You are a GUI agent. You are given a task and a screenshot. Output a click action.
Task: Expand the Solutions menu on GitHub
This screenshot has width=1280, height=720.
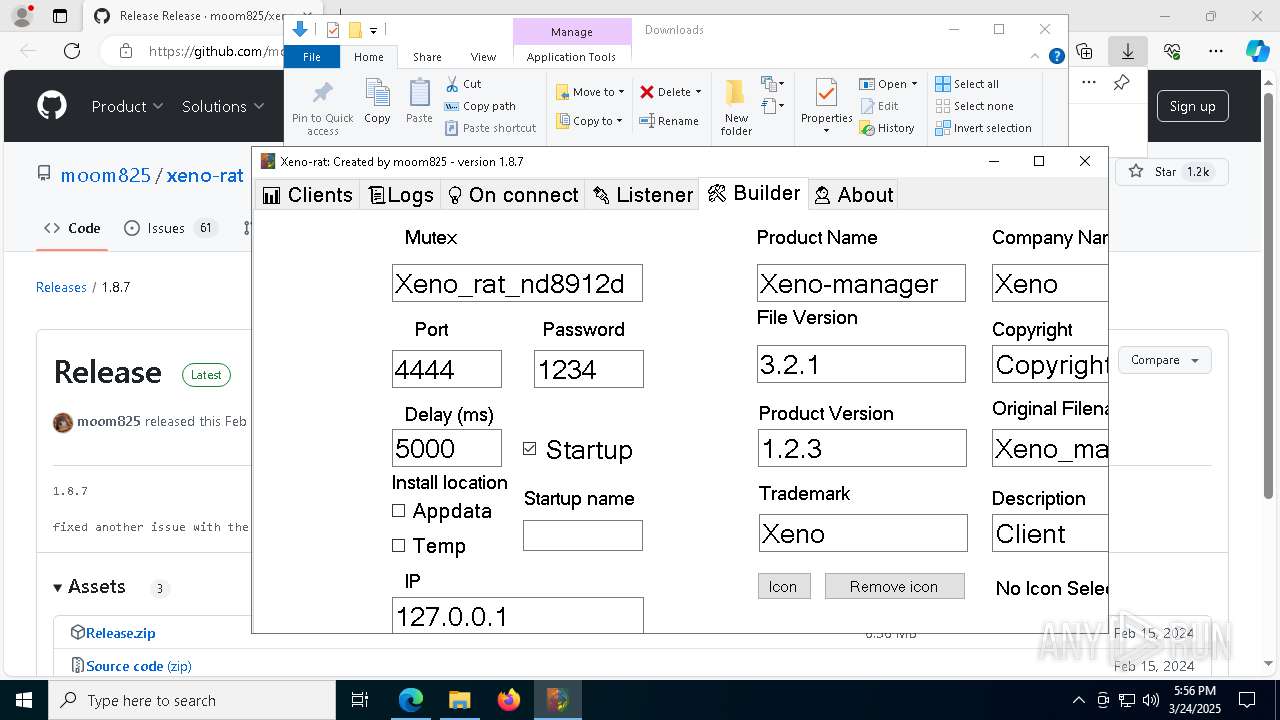[x=223, y=106]
